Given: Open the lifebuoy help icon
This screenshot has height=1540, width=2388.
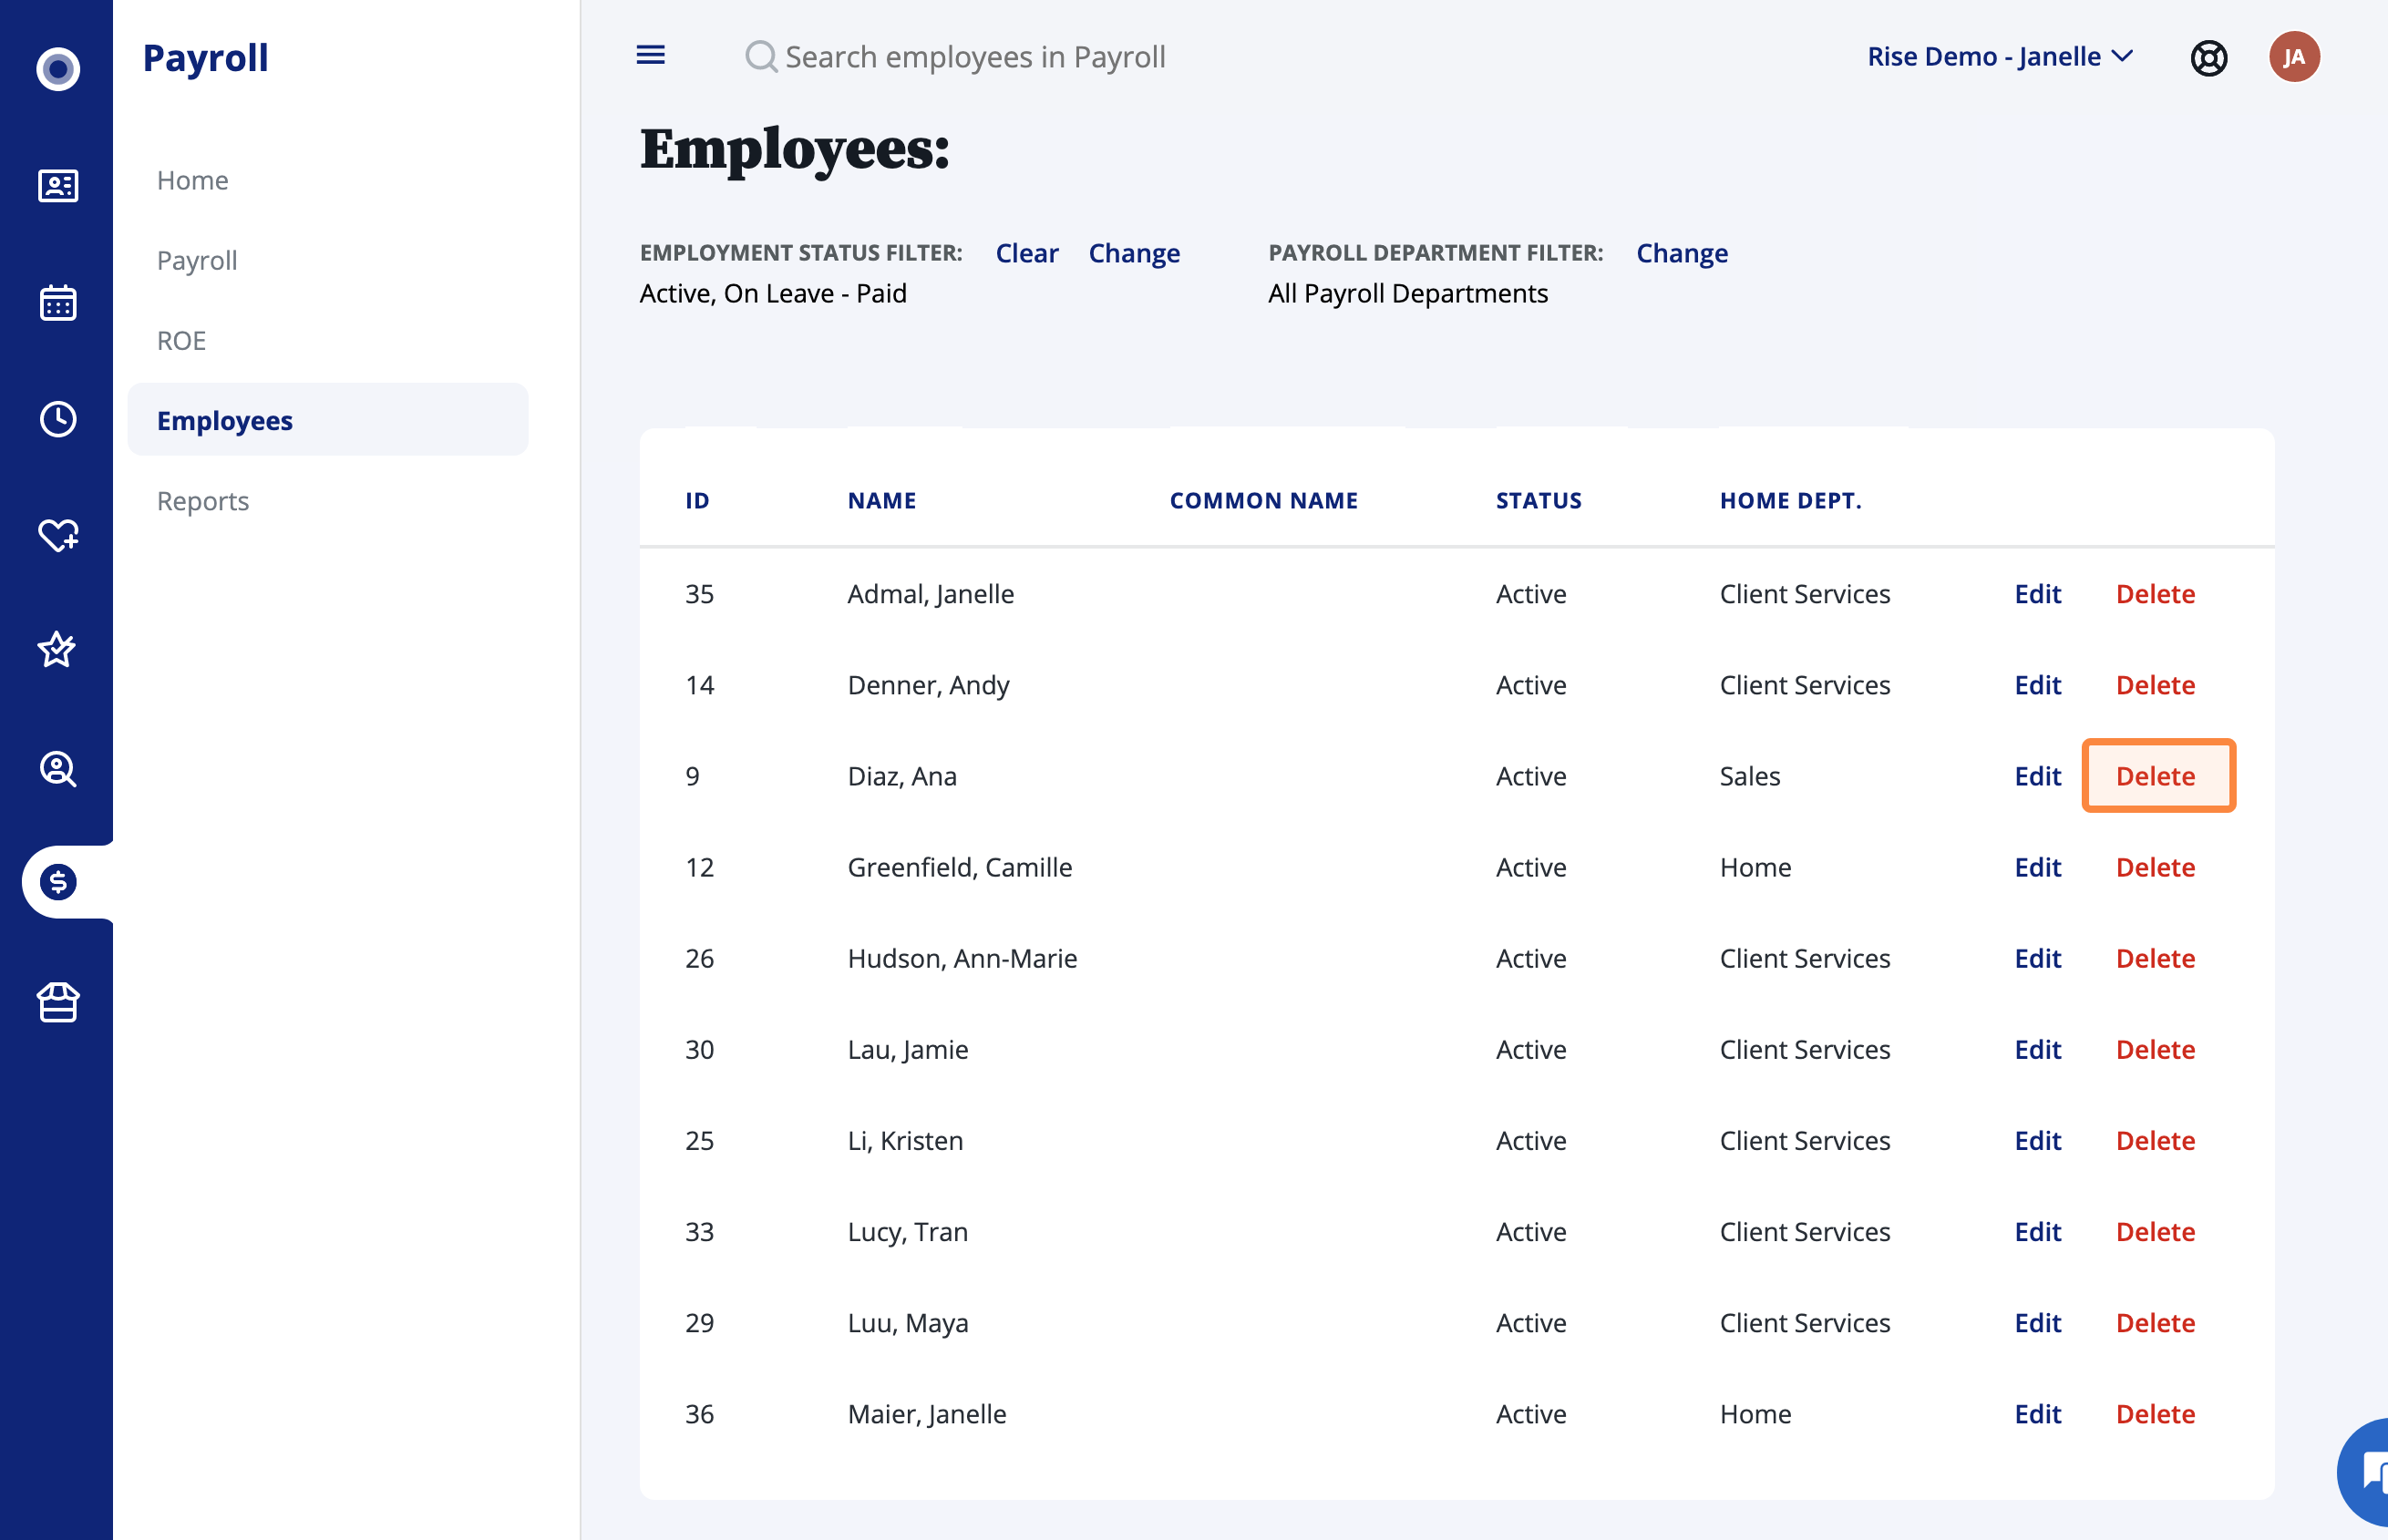Looking at the screenshot, I should pos(2209,58).
